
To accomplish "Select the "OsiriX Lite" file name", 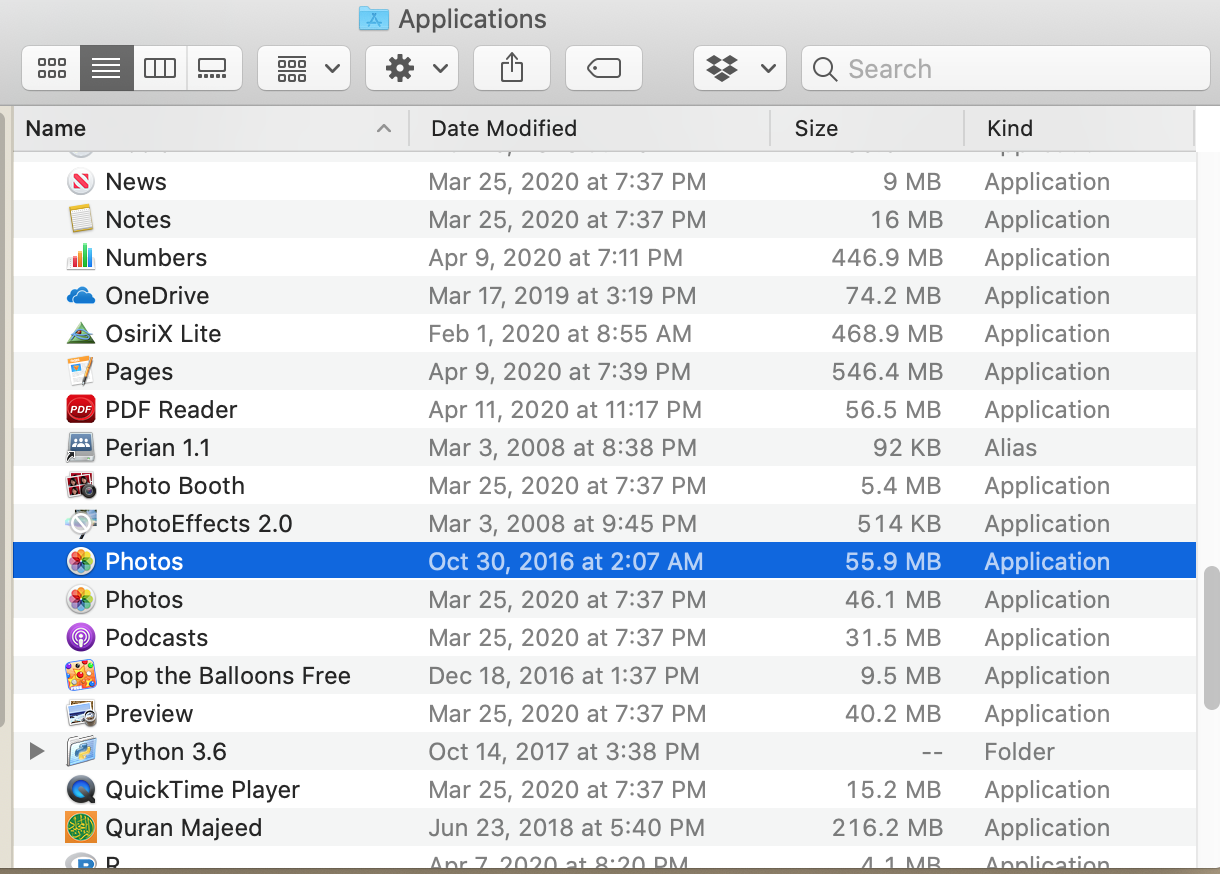I will point(163,334).
